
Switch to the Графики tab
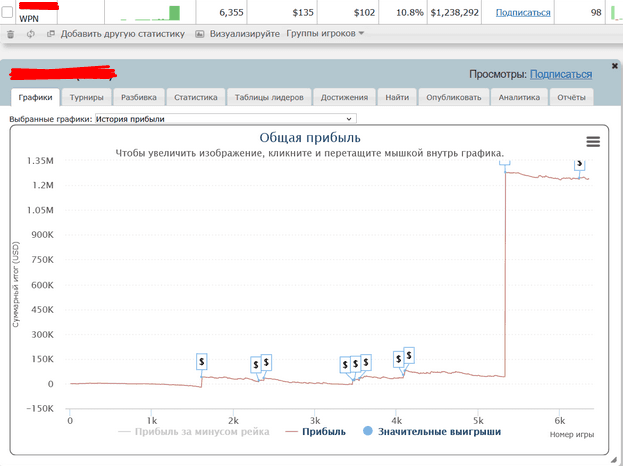coord(35,97)
